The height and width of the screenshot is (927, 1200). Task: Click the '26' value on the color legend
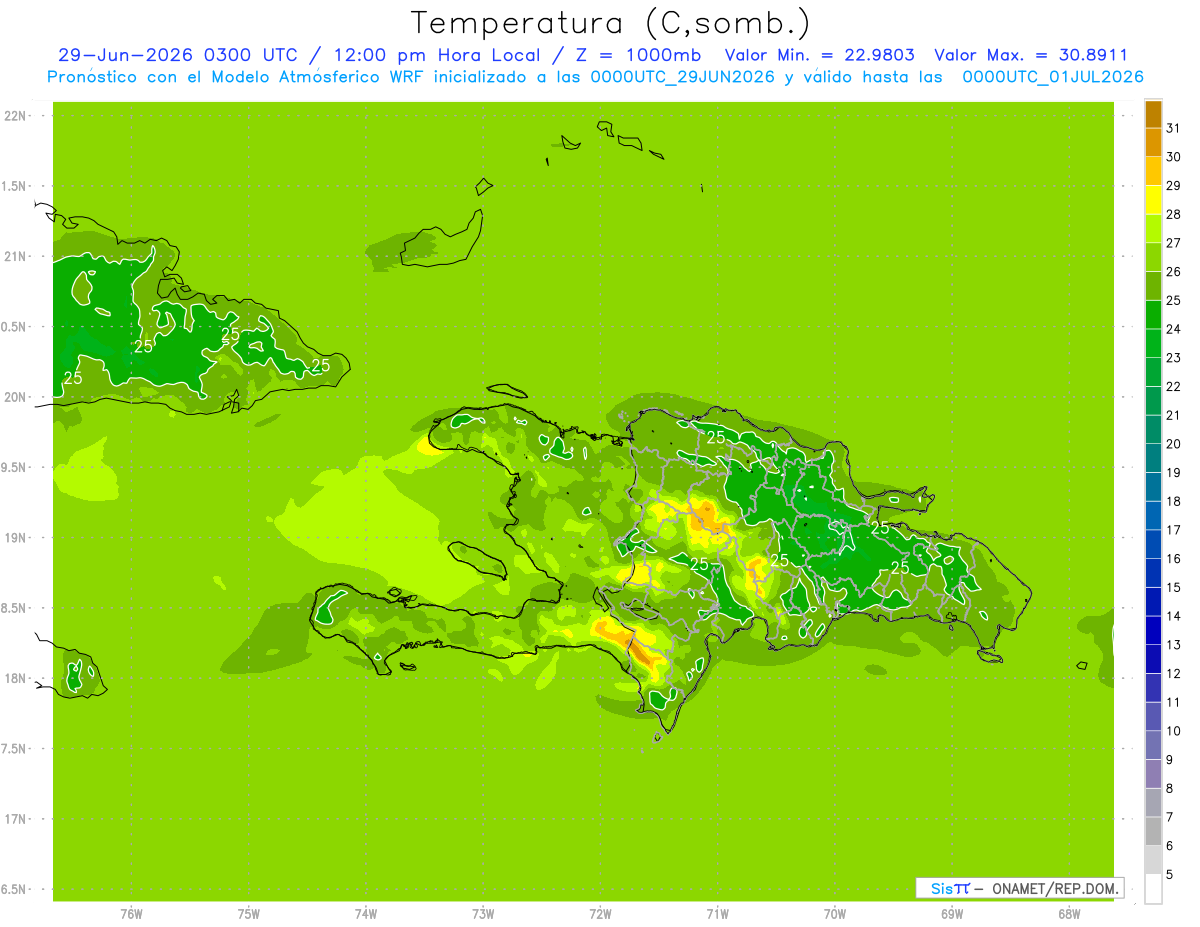coord(1174,271)
